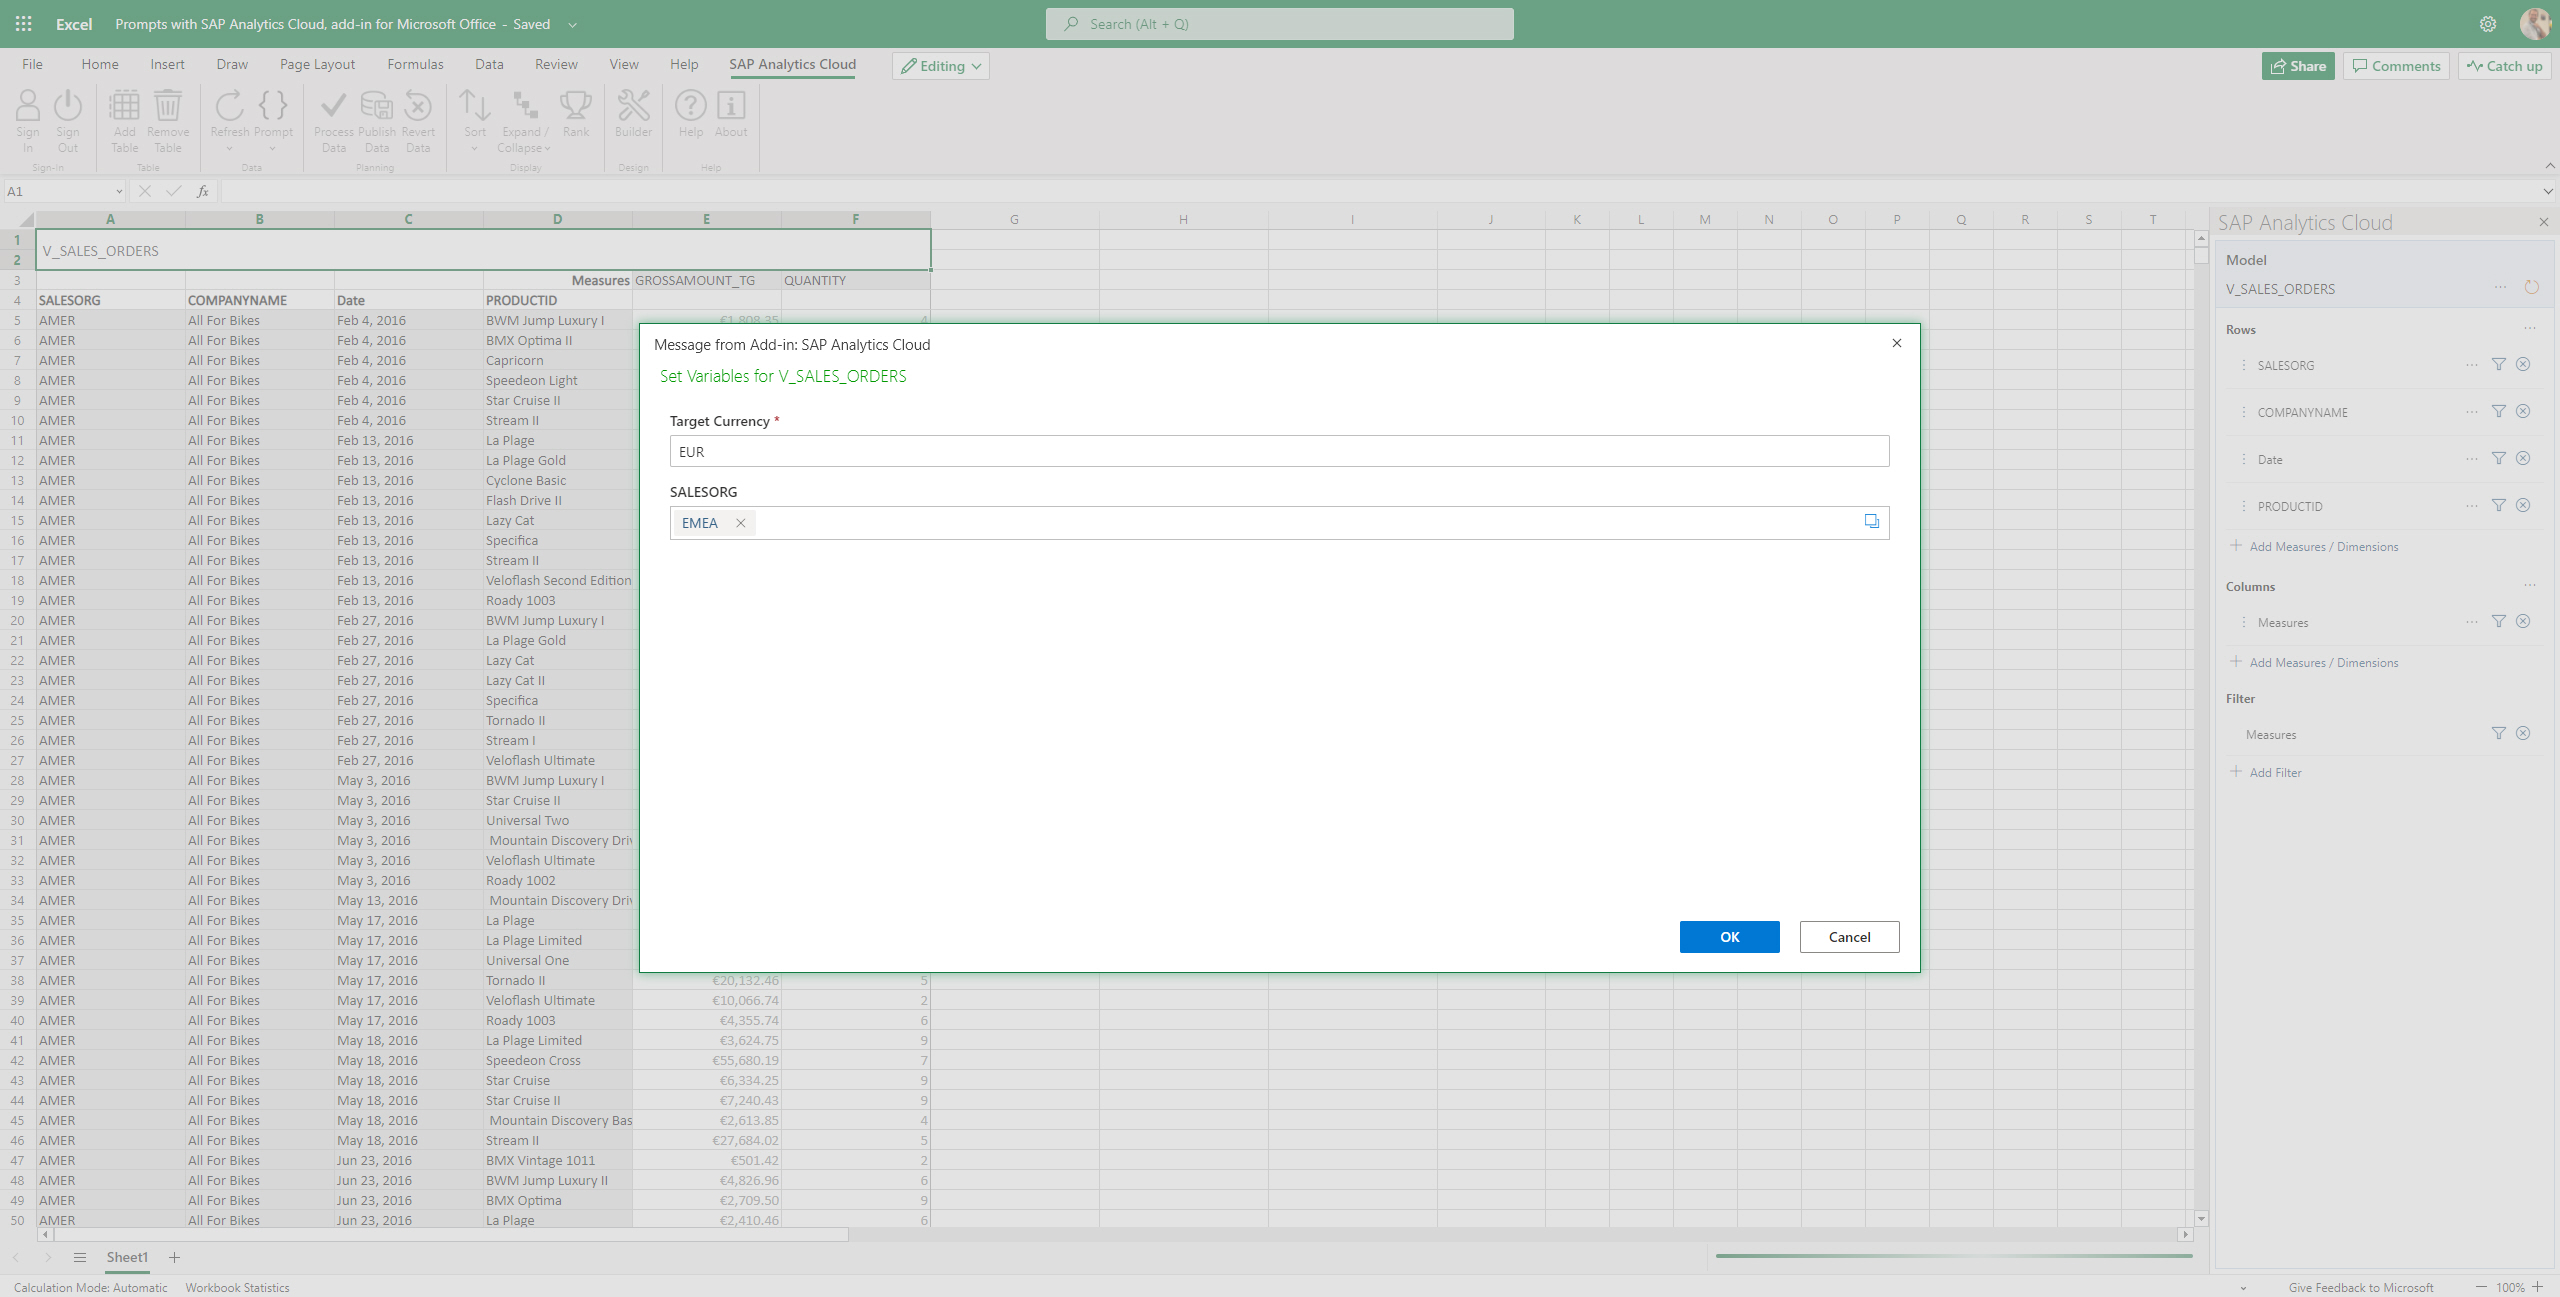Confirm variables with the OK button
Screen dimensions: 2560x1297
pyautogui.click(x=1729, y=937)
